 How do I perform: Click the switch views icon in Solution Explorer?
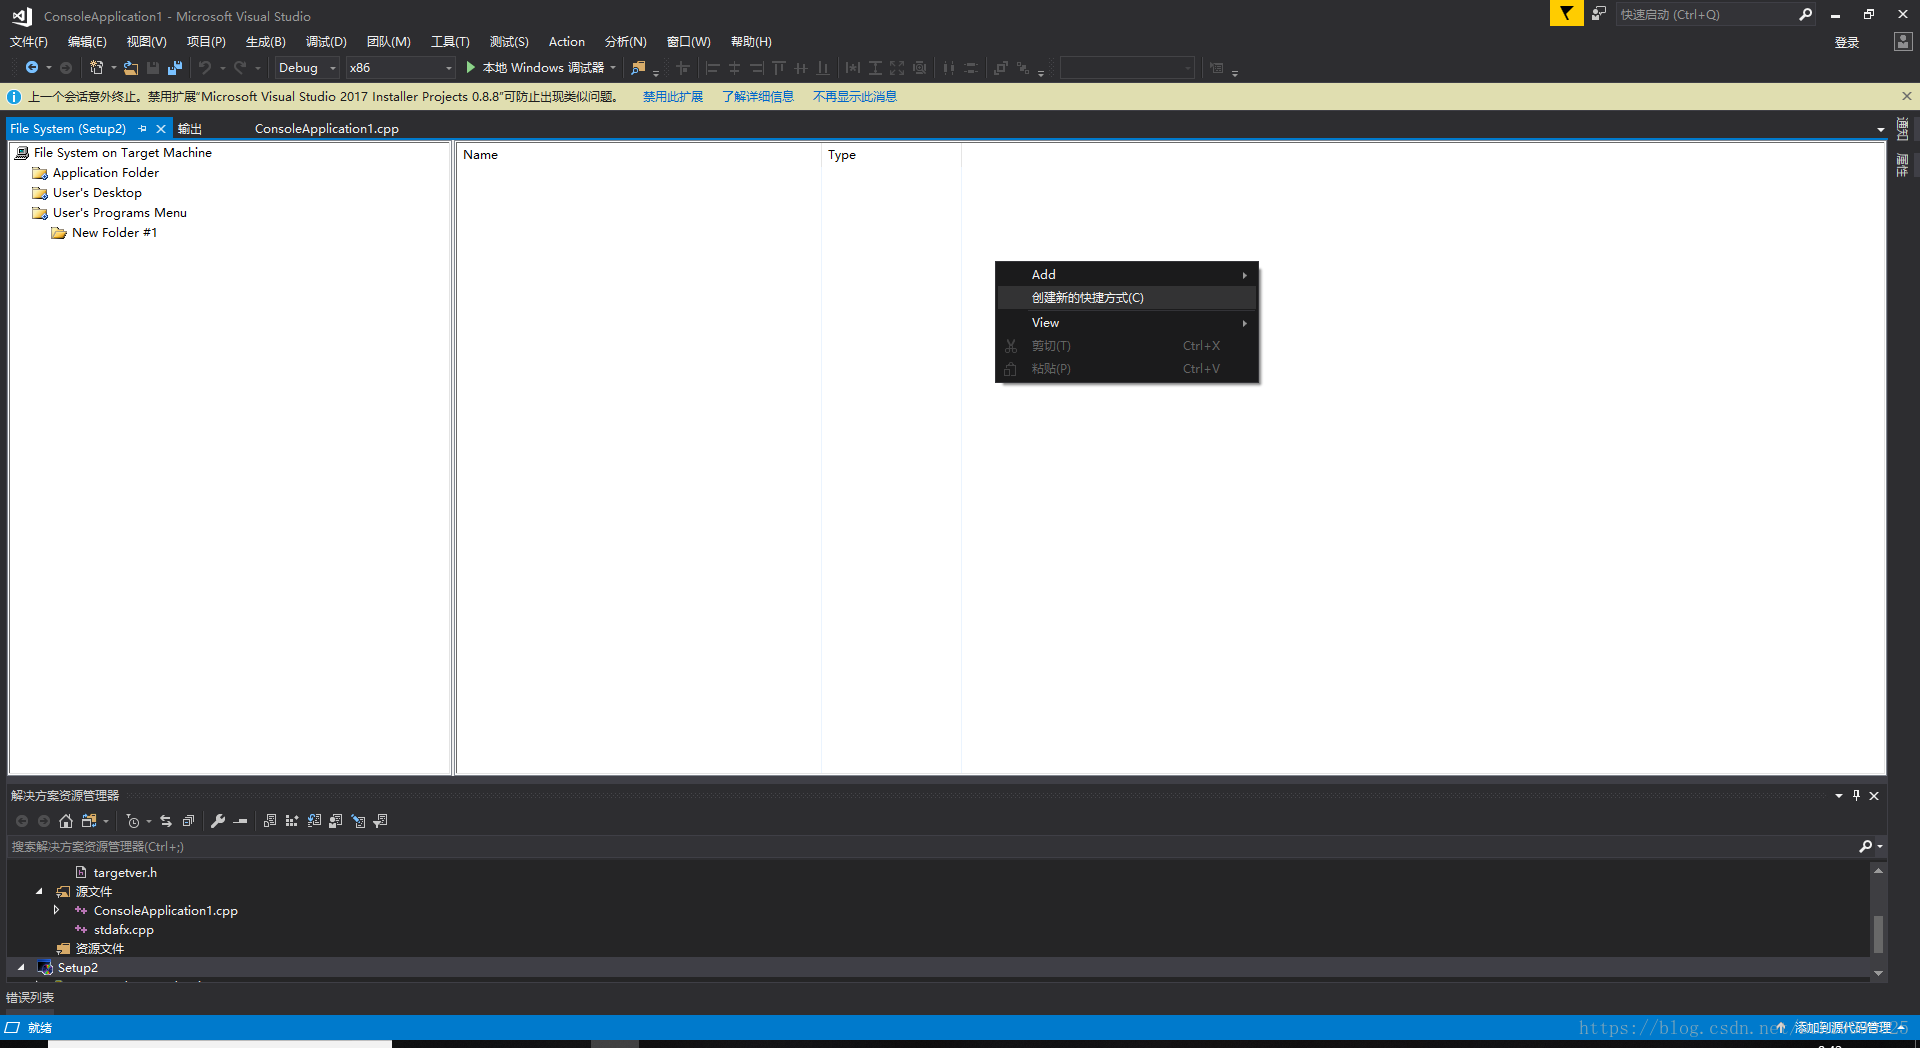point(89,821)
